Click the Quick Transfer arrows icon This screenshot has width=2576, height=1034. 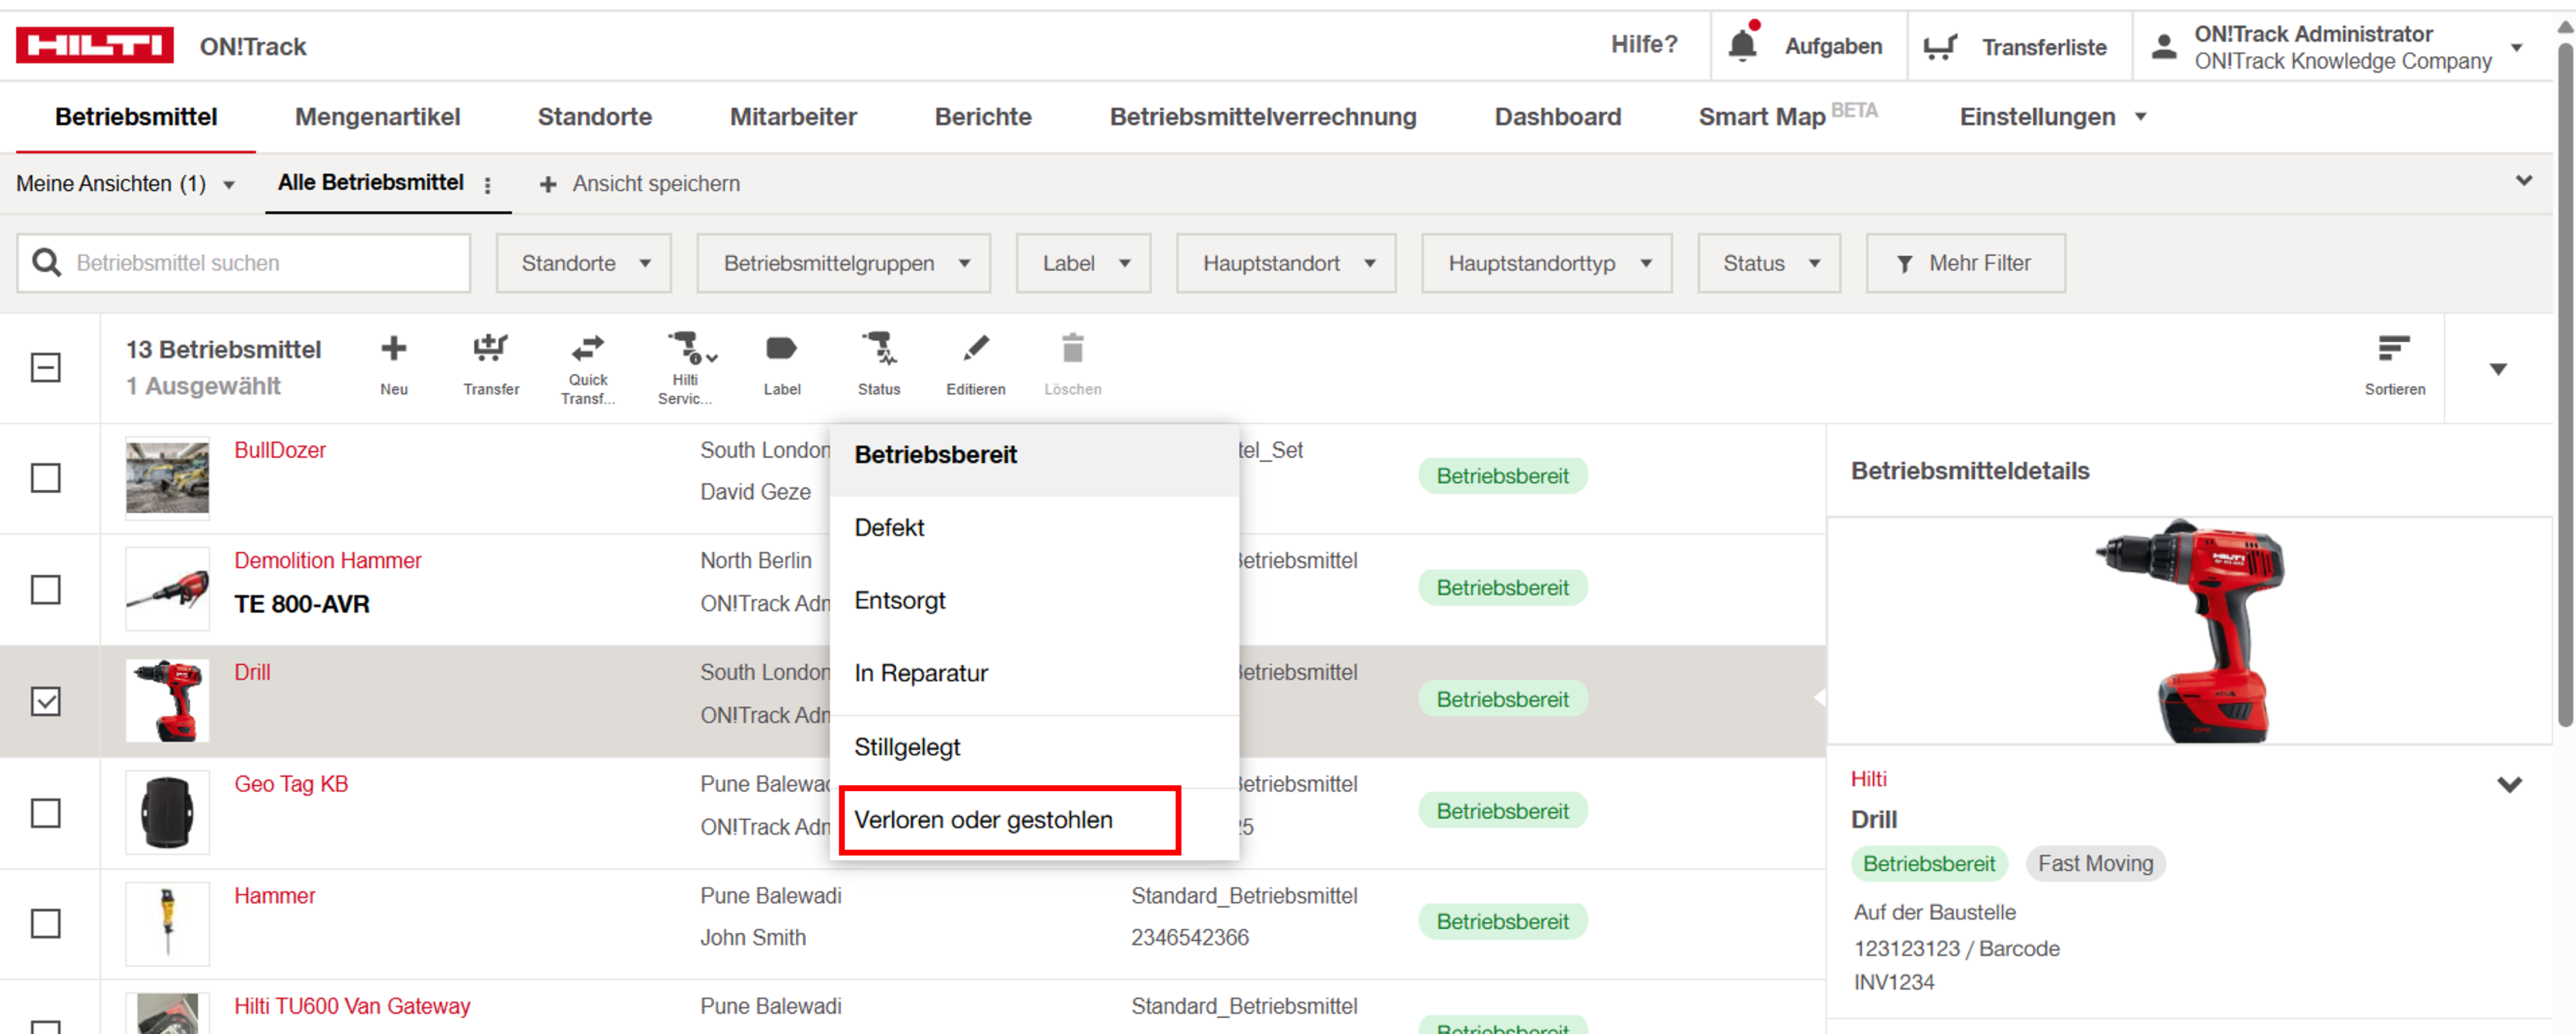[588, 348]
